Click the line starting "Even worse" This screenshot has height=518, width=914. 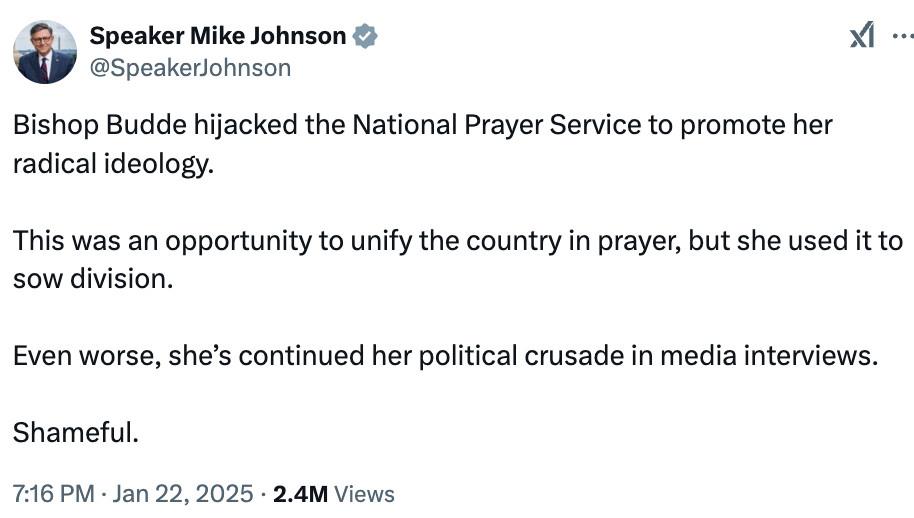pos(444,356)
